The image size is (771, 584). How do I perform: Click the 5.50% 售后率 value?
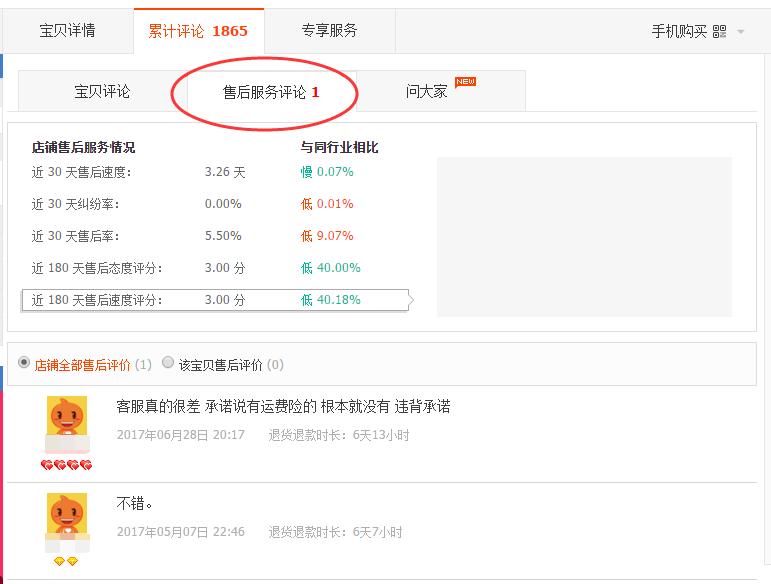(x=223, y=236)
